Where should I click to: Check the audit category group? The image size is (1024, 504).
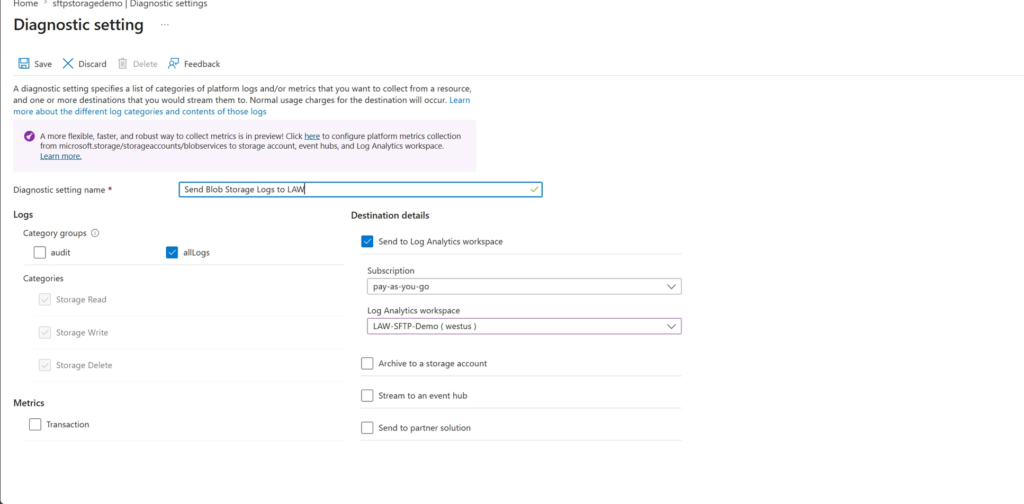(x=40, y=253)
